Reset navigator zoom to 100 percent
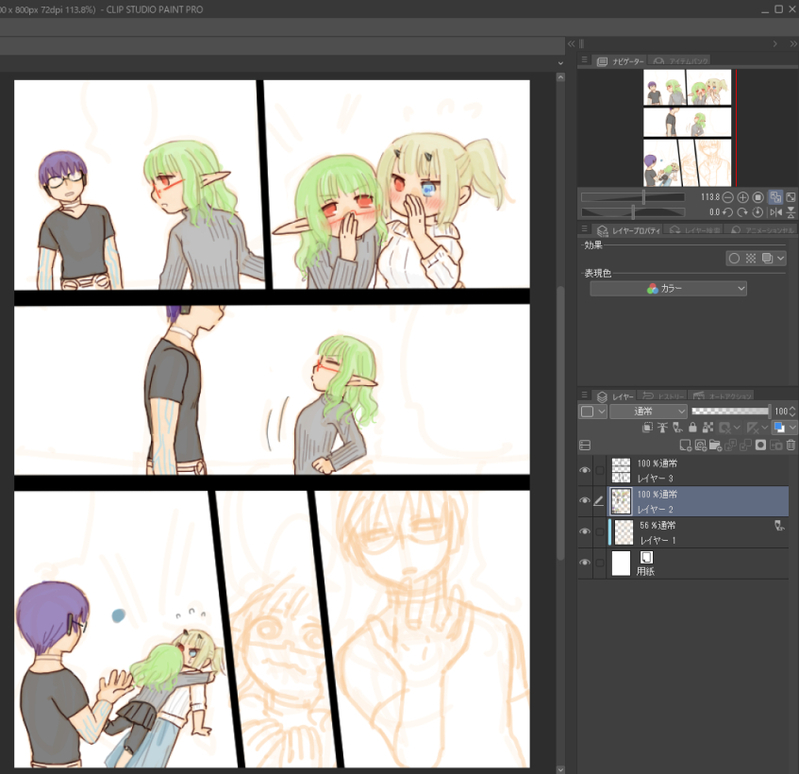The image size is (799, 774). coord(758,197)
